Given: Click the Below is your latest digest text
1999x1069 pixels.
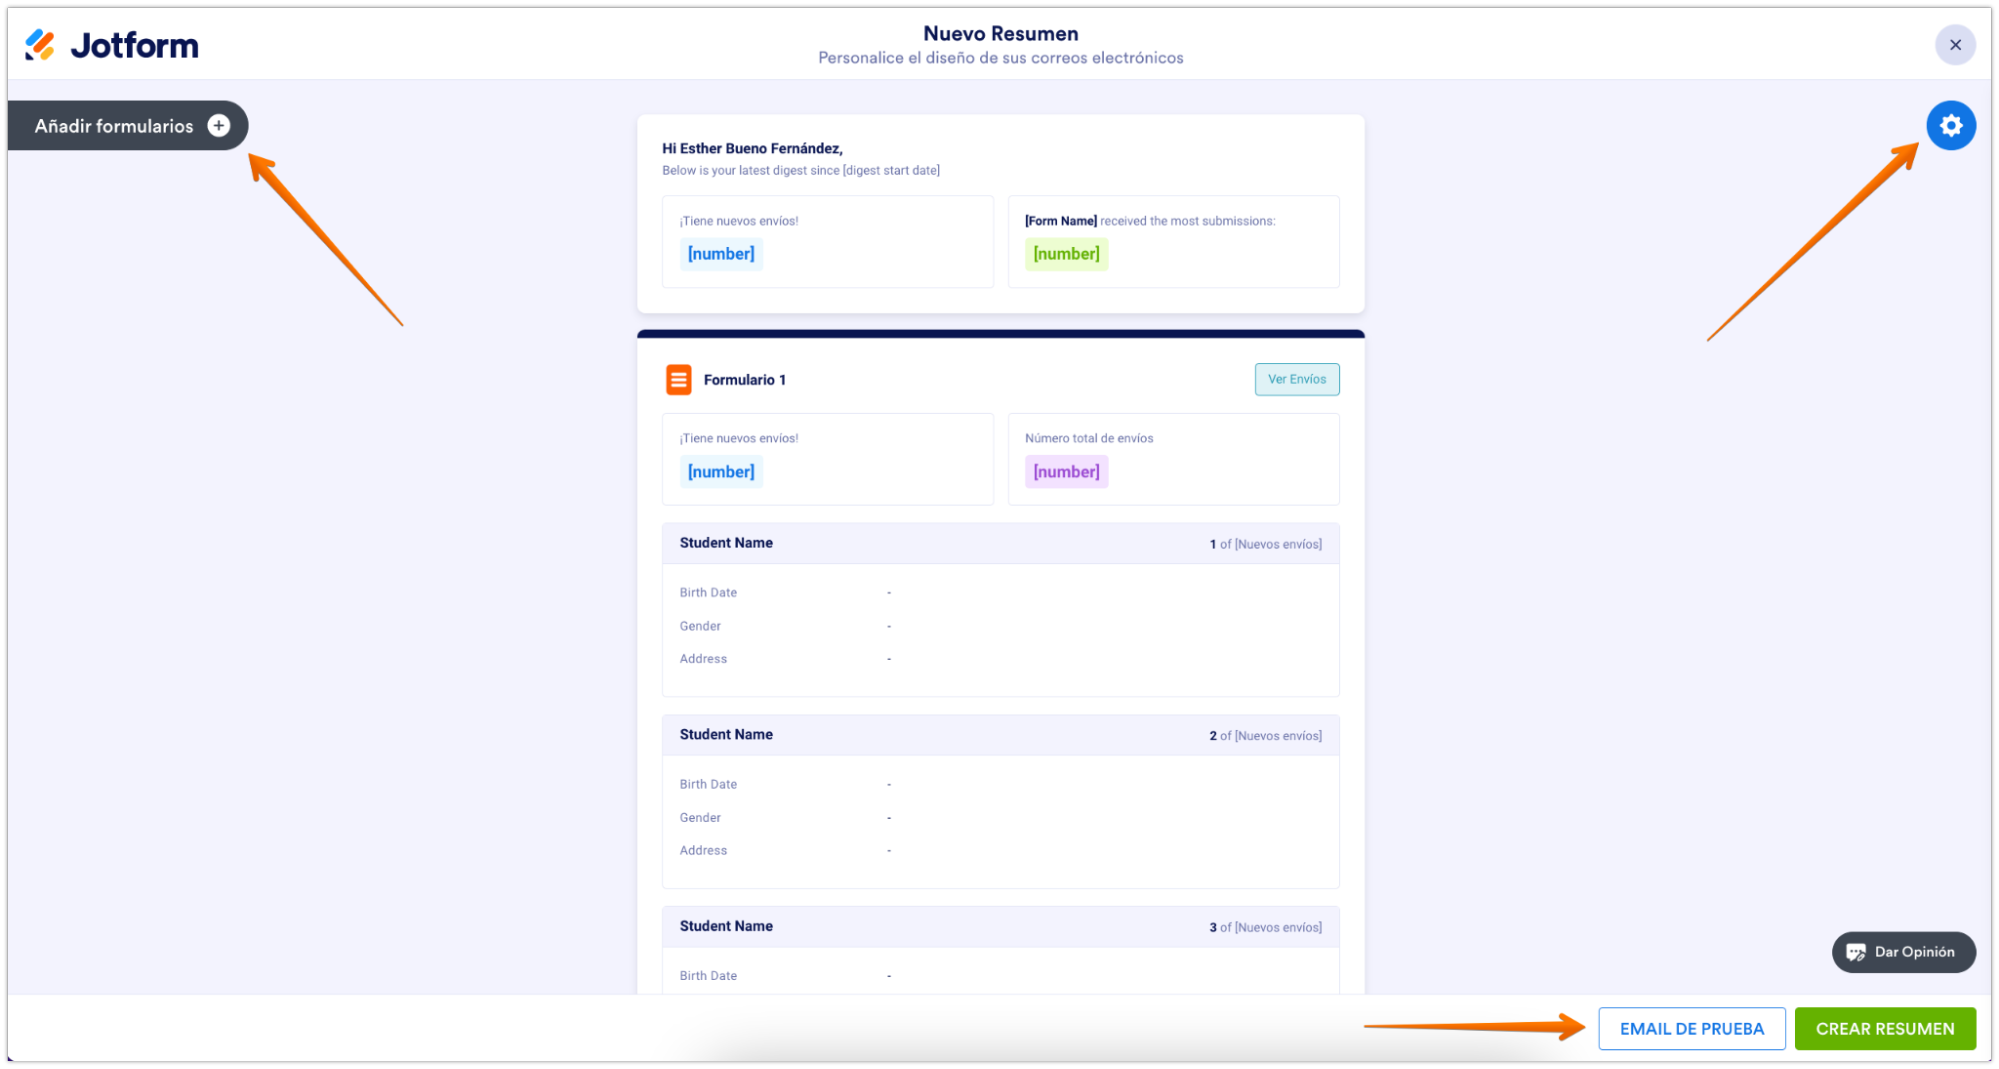Looking at the screenshot, I should point(800,171).
